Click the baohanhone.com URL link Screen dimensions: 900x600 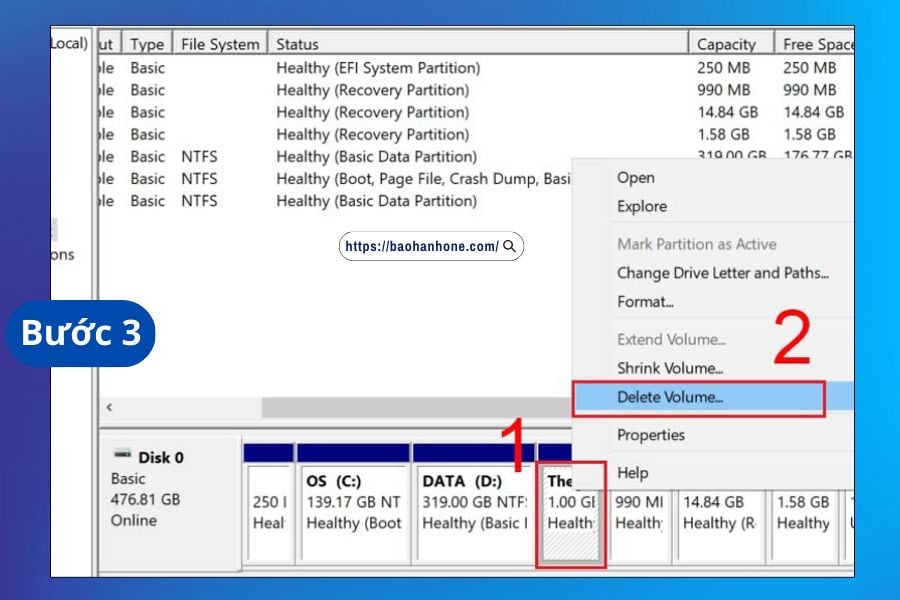tap(422, 246)
